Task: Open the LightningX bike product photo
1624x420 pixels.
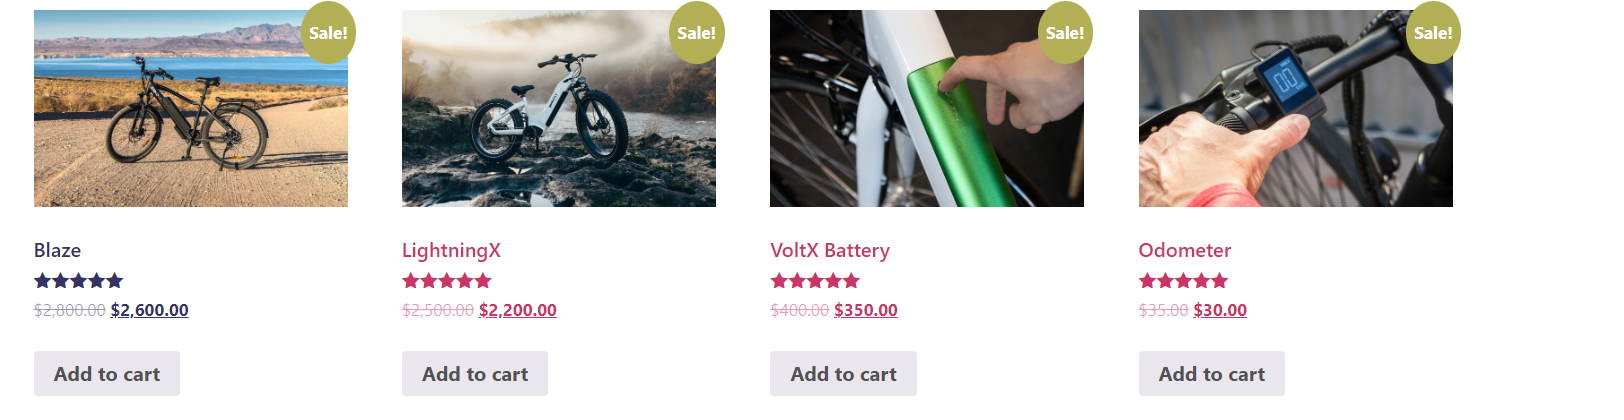Action: [558, 108]
